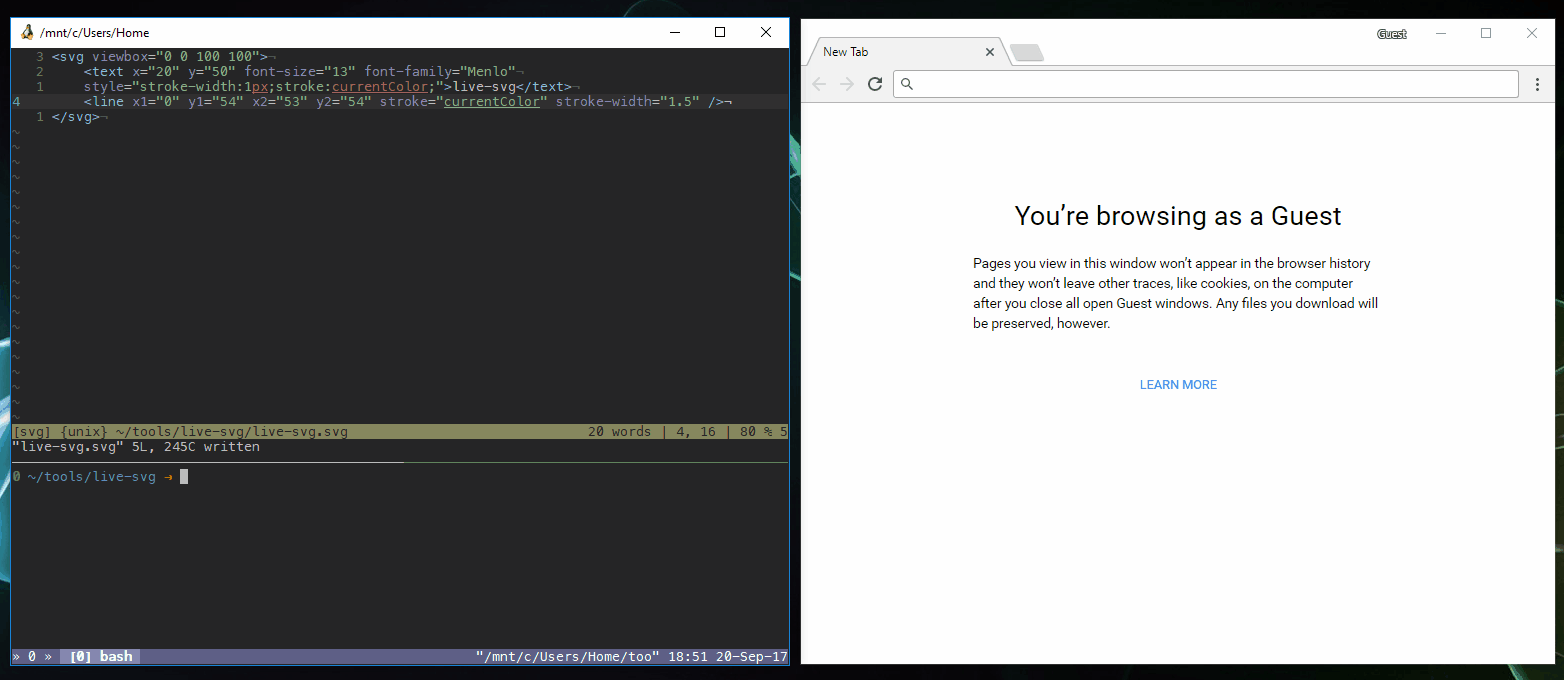The width and height of the screenshot is (1564, 680).
Task: Click the x2="53" attribute in code
Action: coord(279,102)
